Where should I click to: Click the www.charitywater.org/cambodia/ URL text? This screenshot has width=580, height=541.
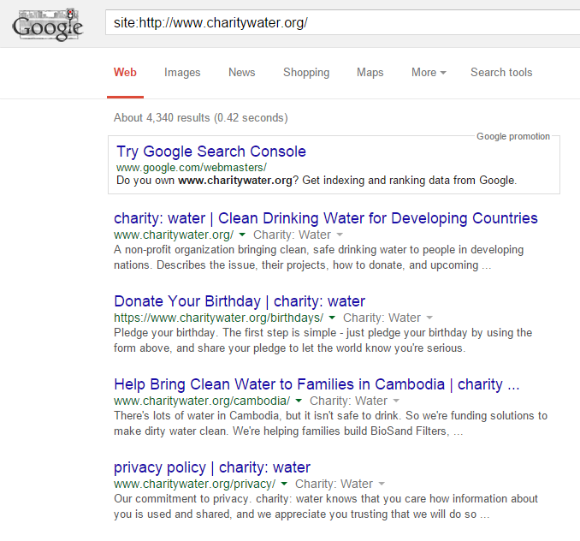[202, 400]
